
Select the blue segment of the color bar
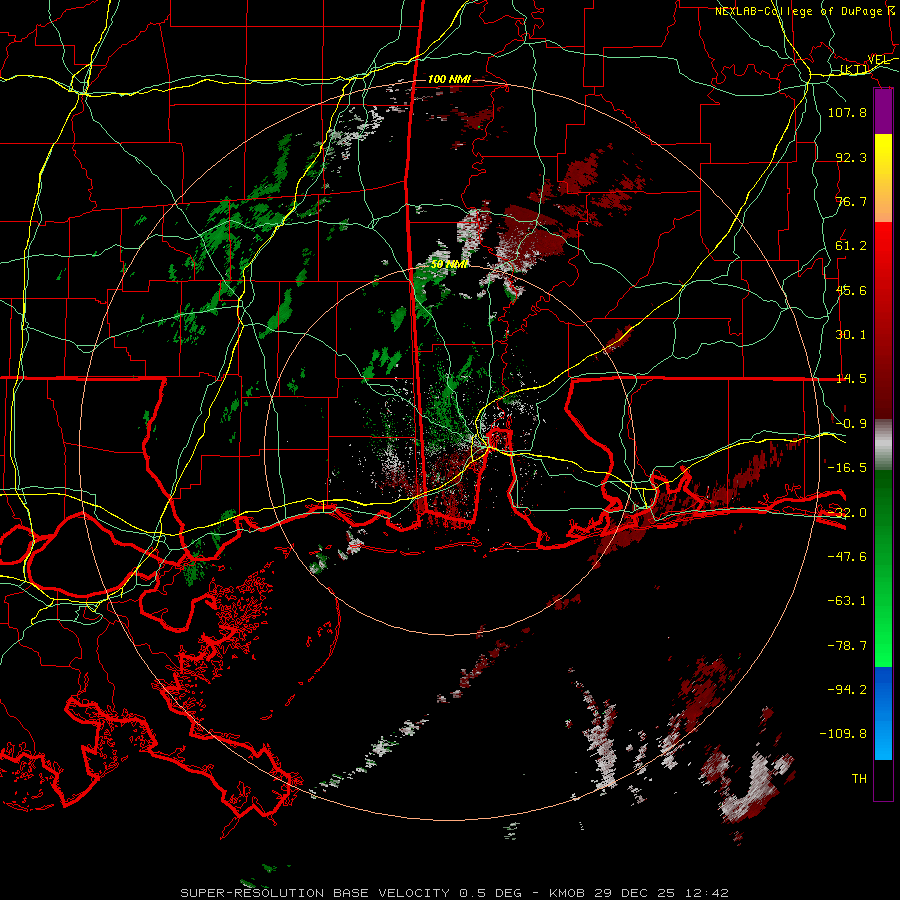click(x=883, y=712)
